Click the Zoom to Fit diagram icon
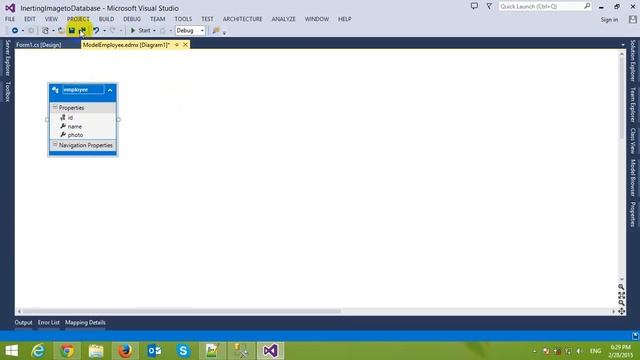Image resolution: width=640 pixels, height=360 pixels. (621, 295)
